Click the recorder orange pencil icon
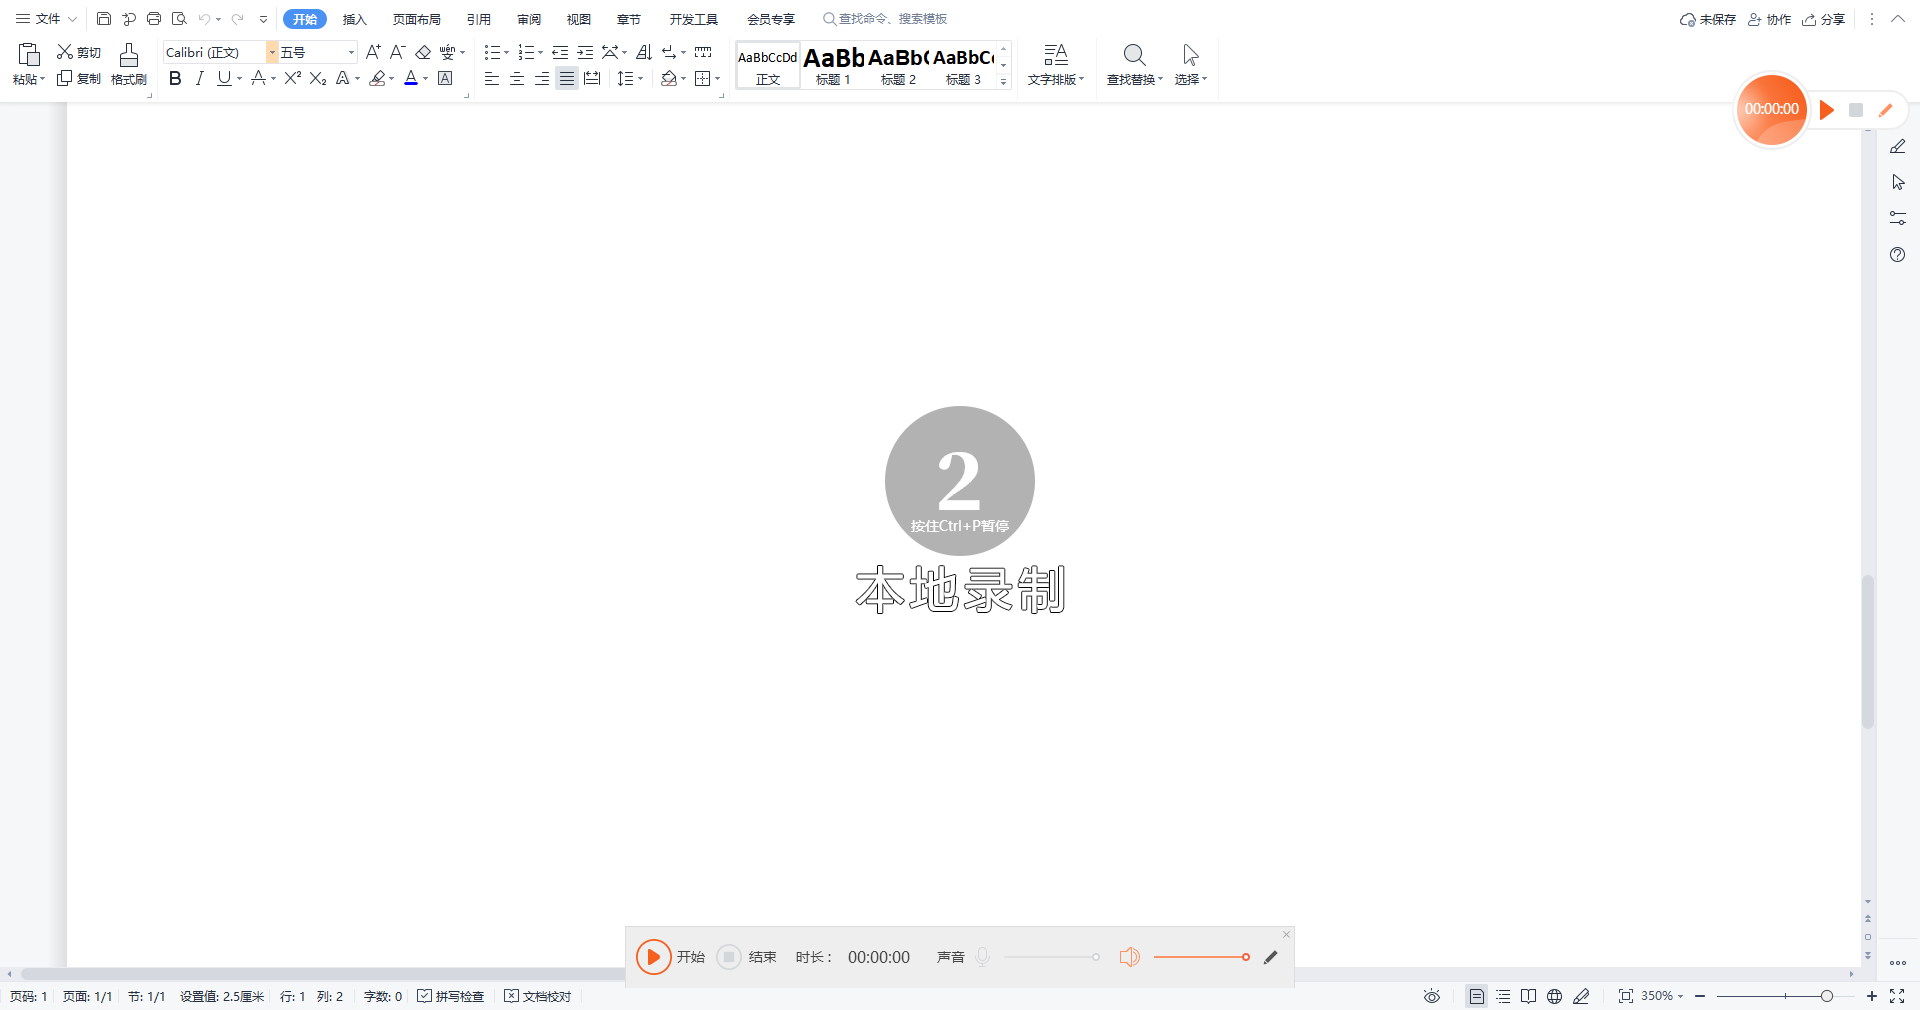Viewport: 1920px width, 1010px height. 1886,110
